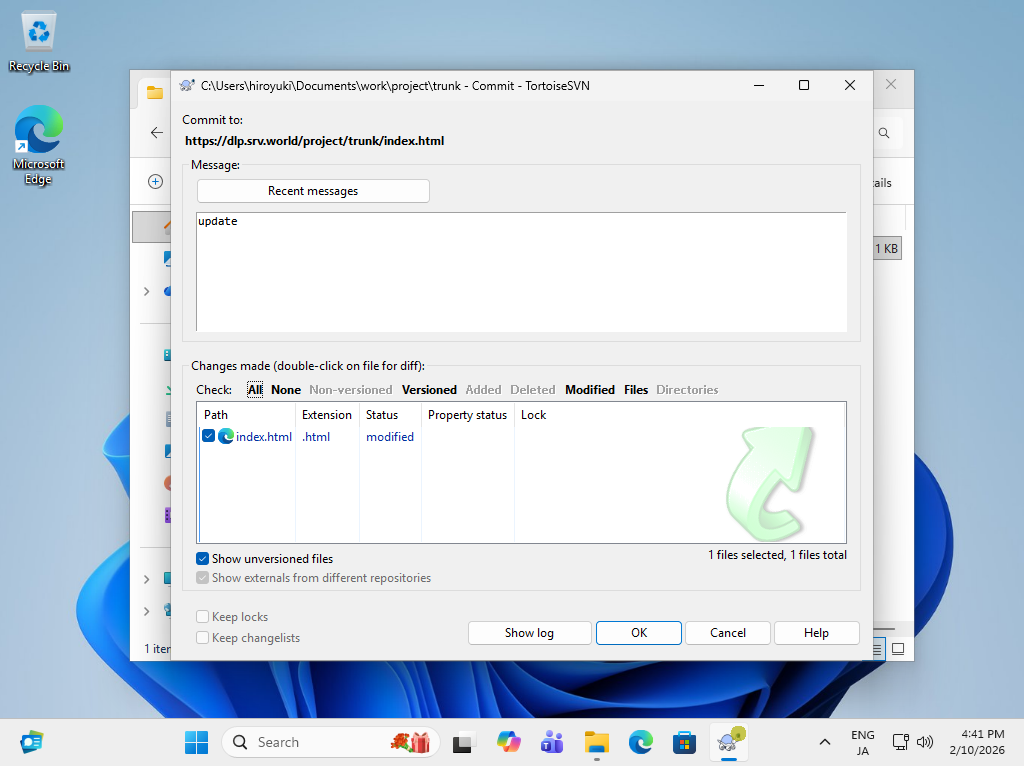1024x766 pixels.
Task: Click Files in the Check row
Action: pos(635,390)
